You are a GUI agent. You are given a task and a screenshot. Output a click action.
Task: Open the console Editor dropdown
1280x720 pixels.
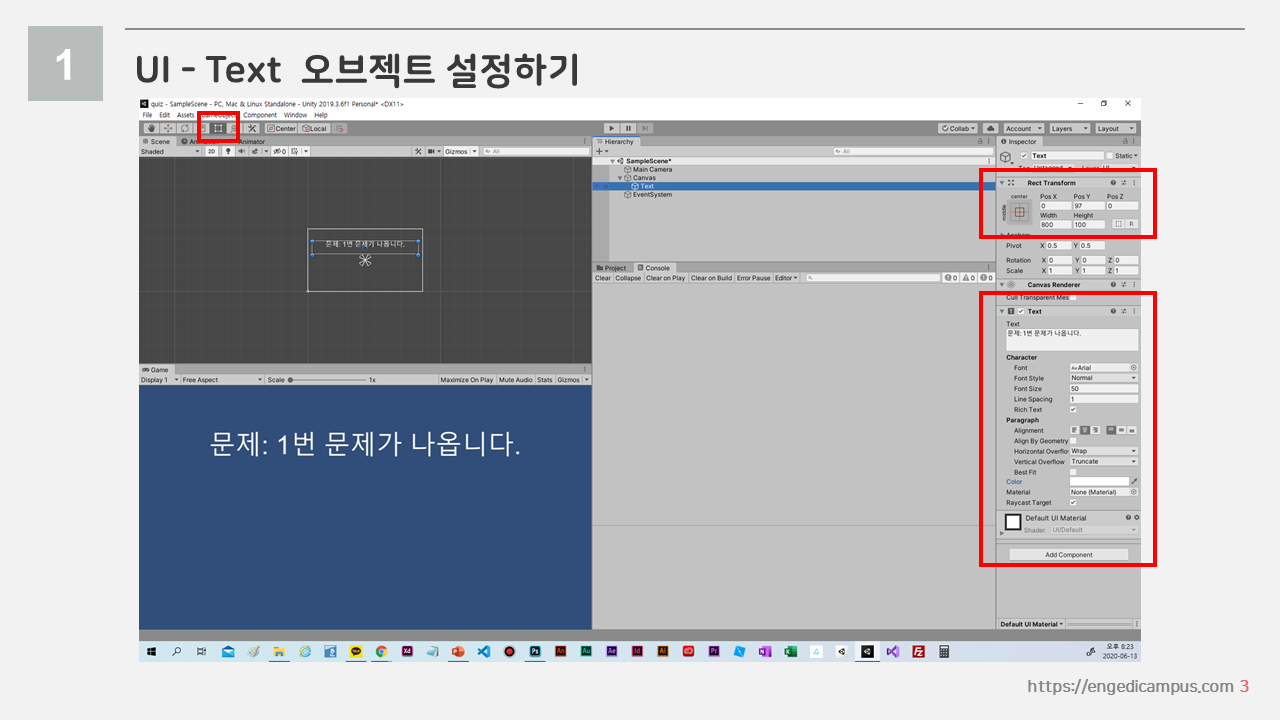(x=787, y=278)
